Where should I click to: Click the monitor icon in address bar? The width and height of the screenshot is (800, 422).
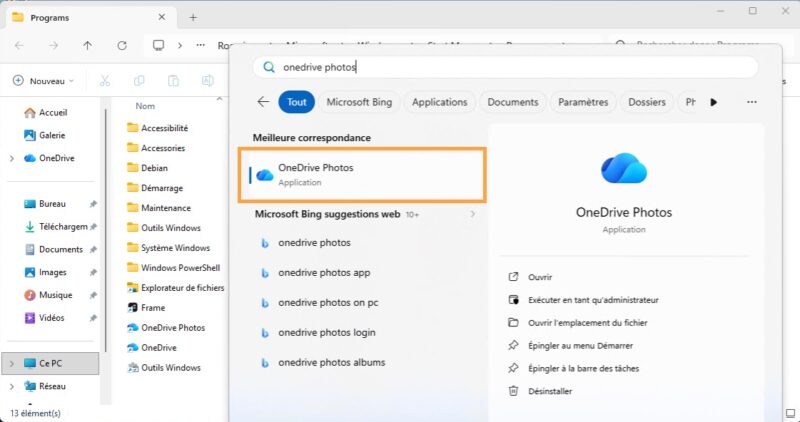coord(159,45)
